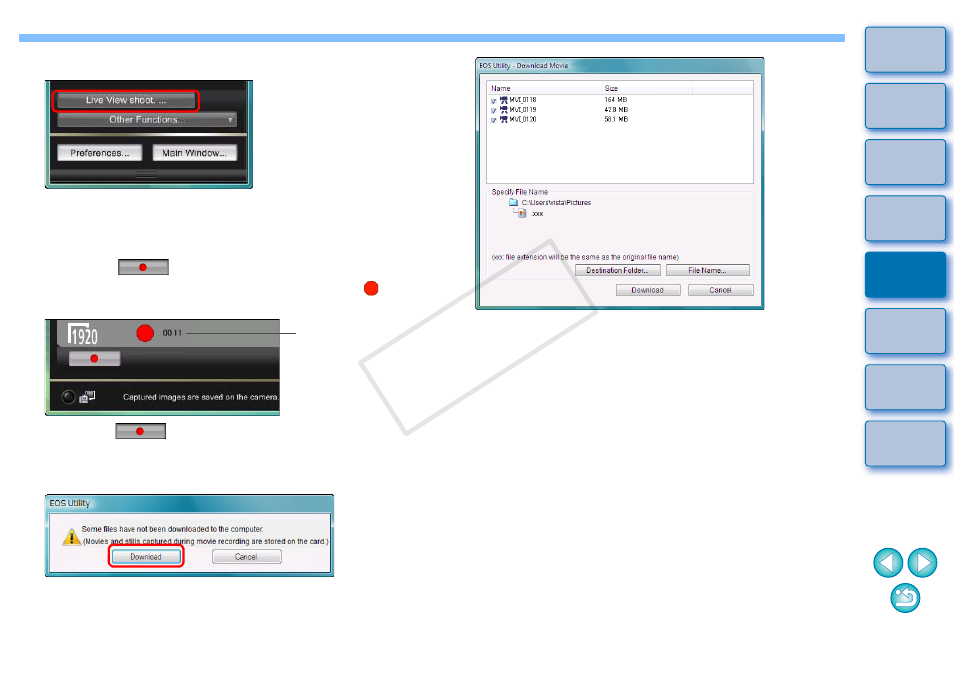The image size is (954, 674).
Task: Click the Destination Folder... button
Action: (618, 270)
